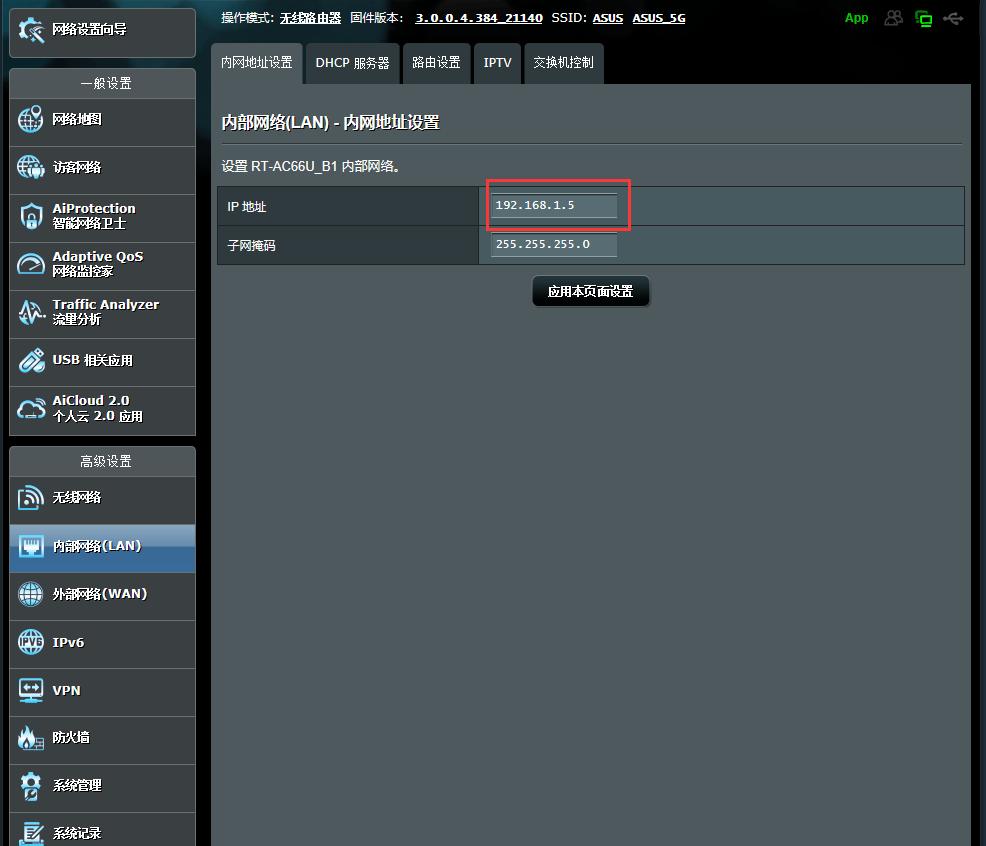Image resolution: width=986 pixels, height=846 pixels.
Task: Open the 防火墙 firewall settings
Action: 70,740
